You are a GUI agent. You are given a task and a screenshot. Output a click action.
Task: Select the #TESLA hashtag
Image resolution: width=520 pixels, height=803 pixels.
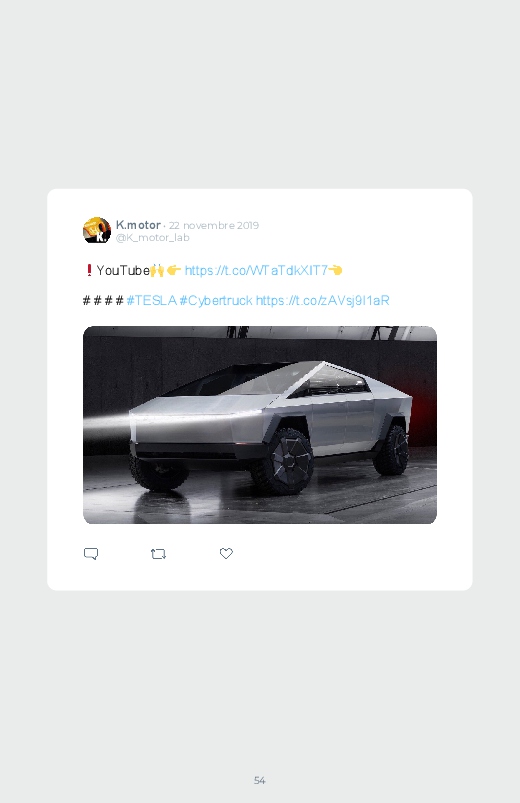(x=152, y=300)
